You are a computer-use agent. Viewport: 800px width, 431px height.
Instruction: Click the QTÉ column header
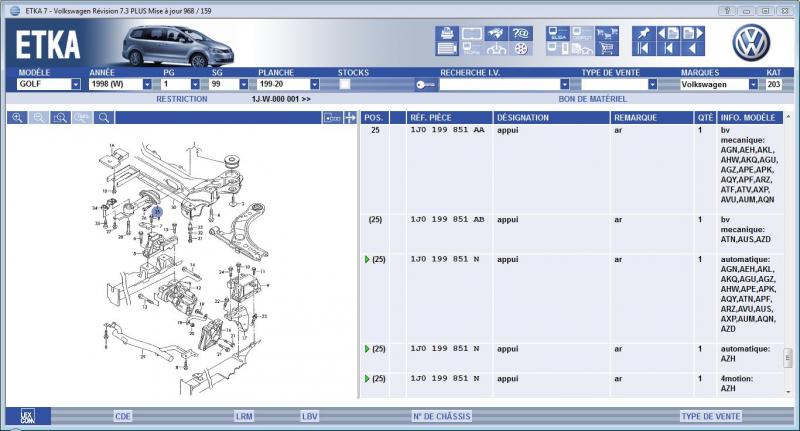(x=705, y=118)
